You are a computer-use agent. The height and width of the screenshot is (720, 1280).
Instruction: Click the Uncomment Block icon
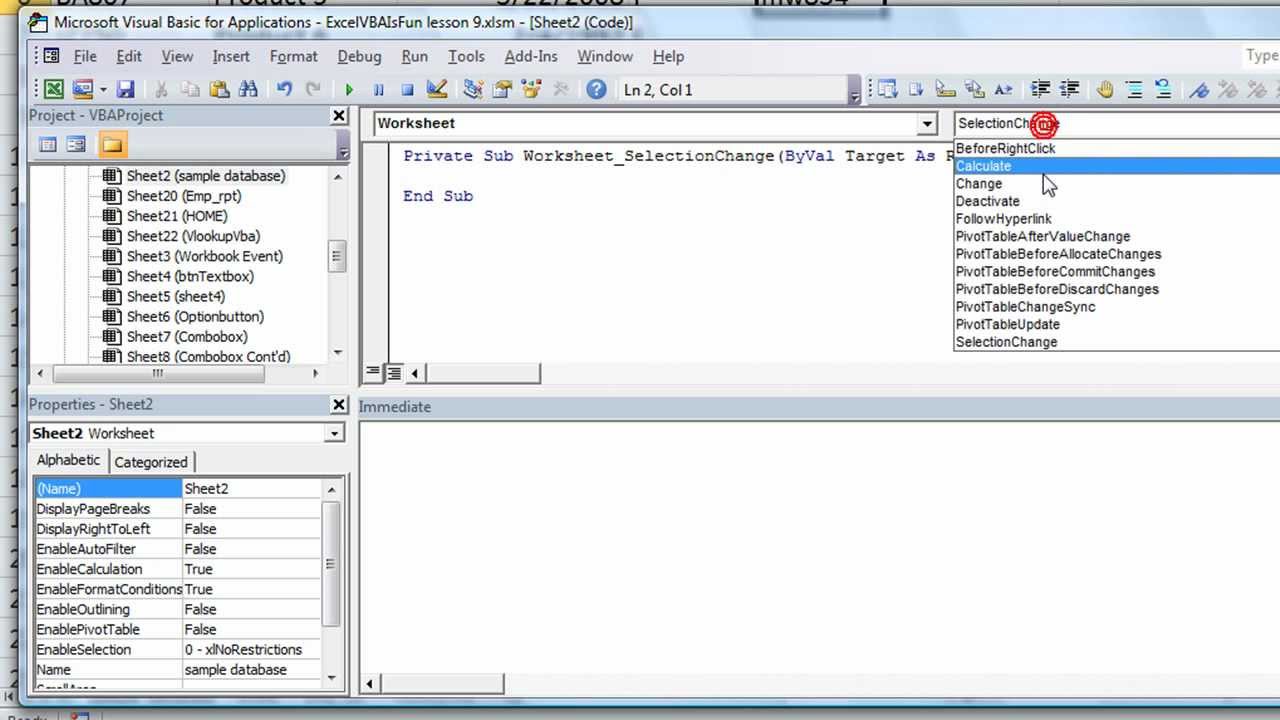tap(1163, 90)
